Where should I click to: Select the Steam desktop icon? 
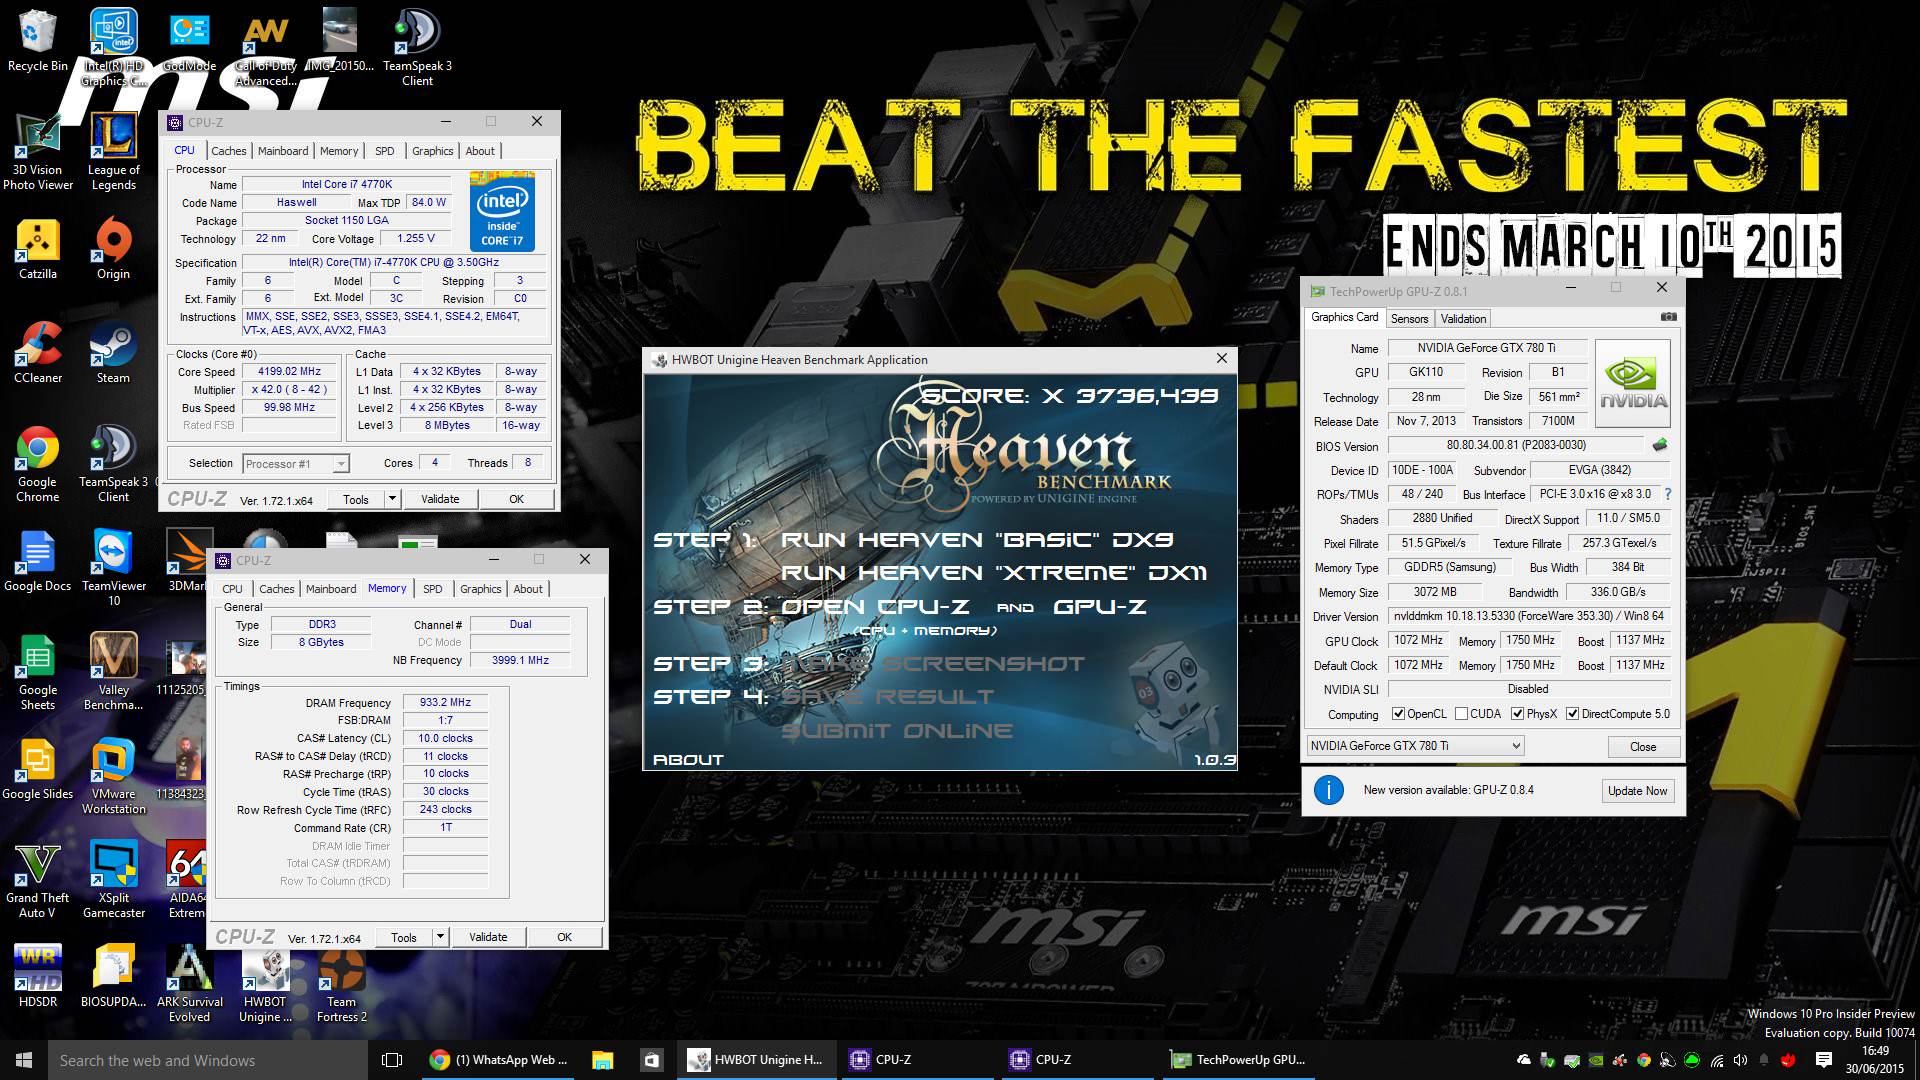click(113, 354)
